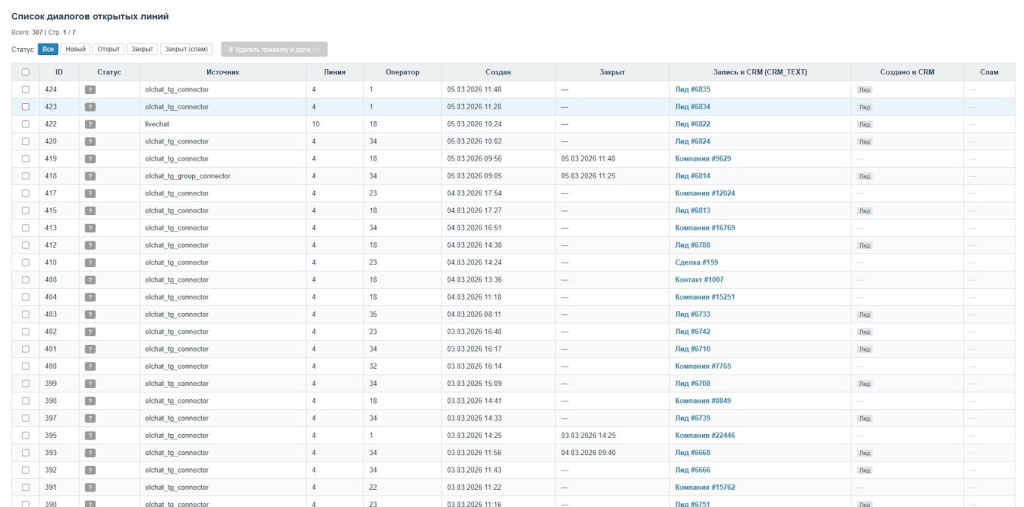This screenshot has height=507, width=1024.
Task: Click the status badge in row 422
Action: (90, 124)
